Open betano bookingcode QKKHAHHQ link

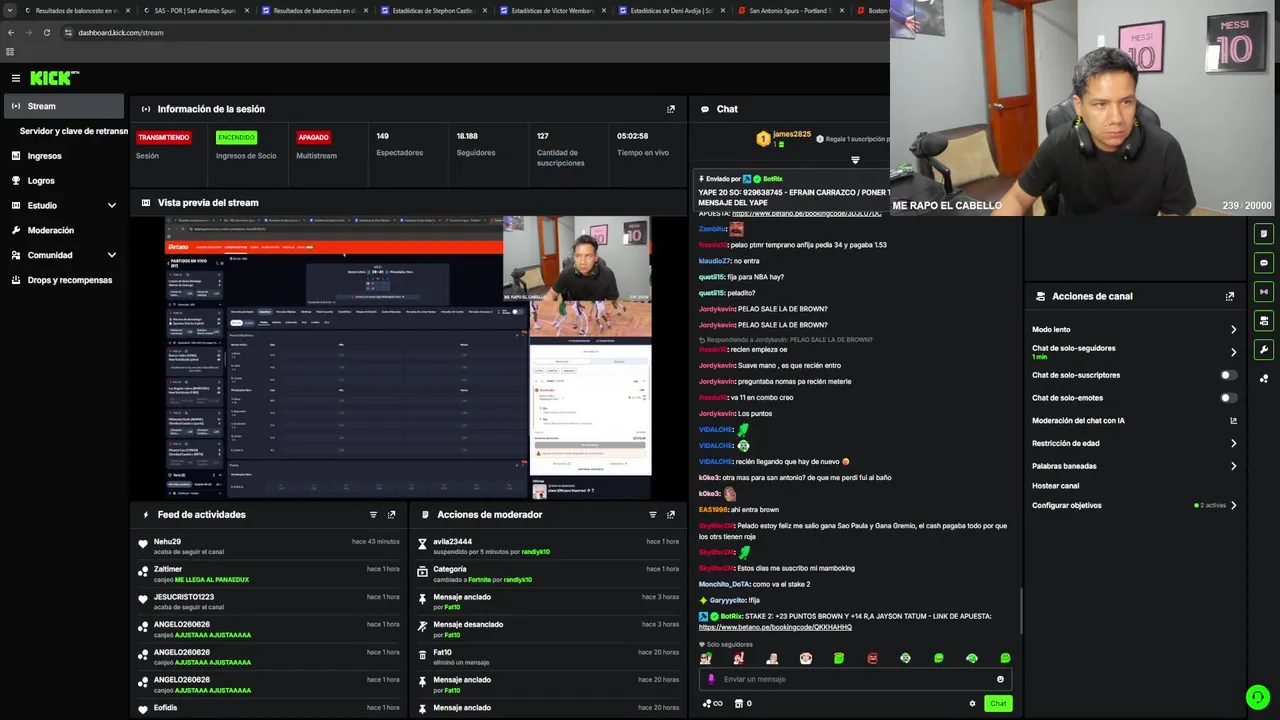pyautogui.click(x=775, y=628)
